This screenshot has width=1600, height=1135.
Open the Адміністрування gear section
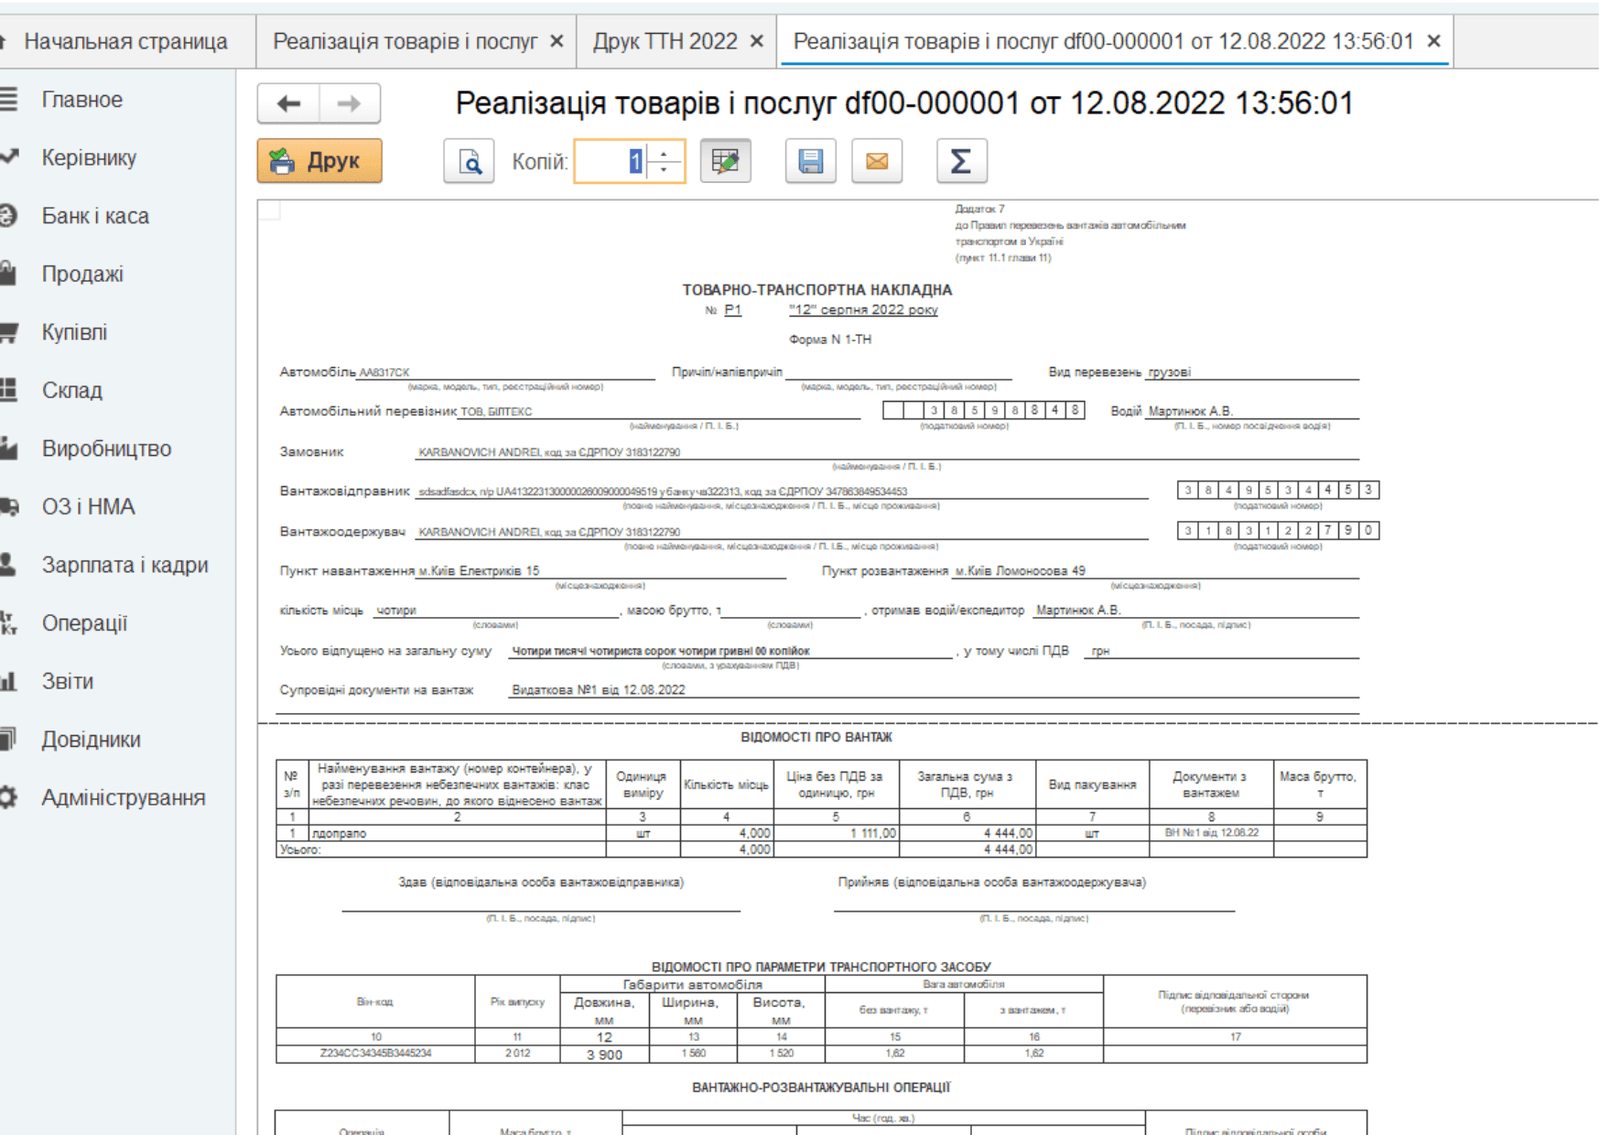(x=123, y=798)
